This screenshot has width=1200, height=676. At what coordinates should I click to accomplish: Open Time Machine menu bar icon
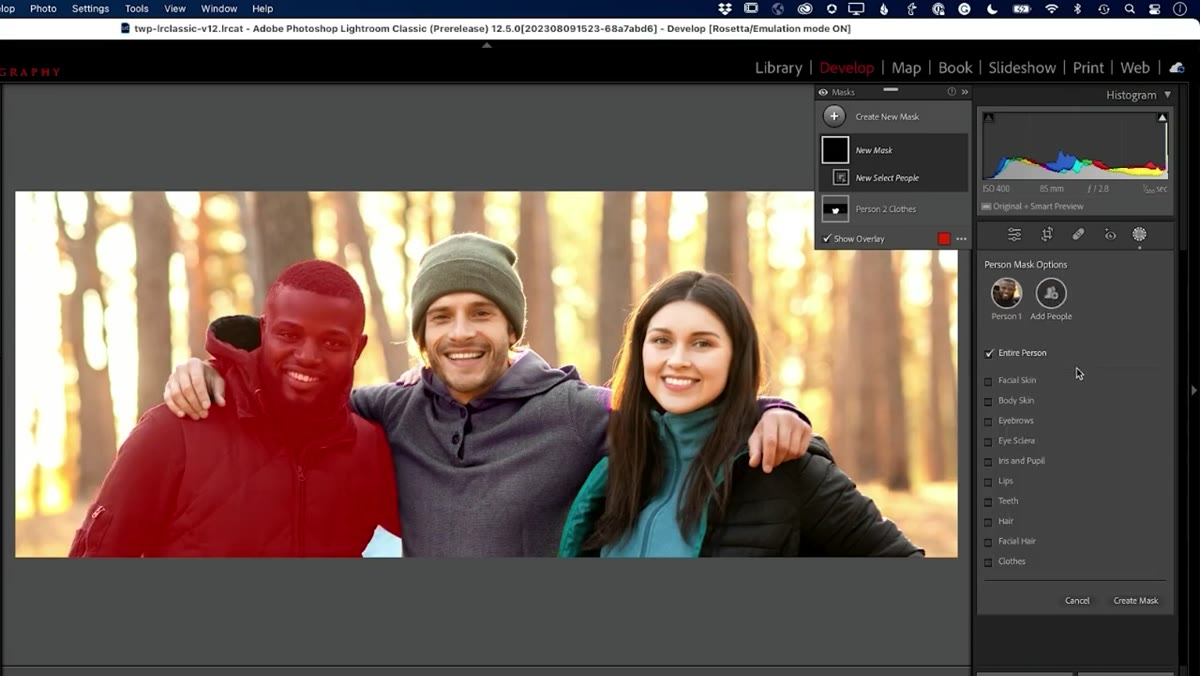1103,9
